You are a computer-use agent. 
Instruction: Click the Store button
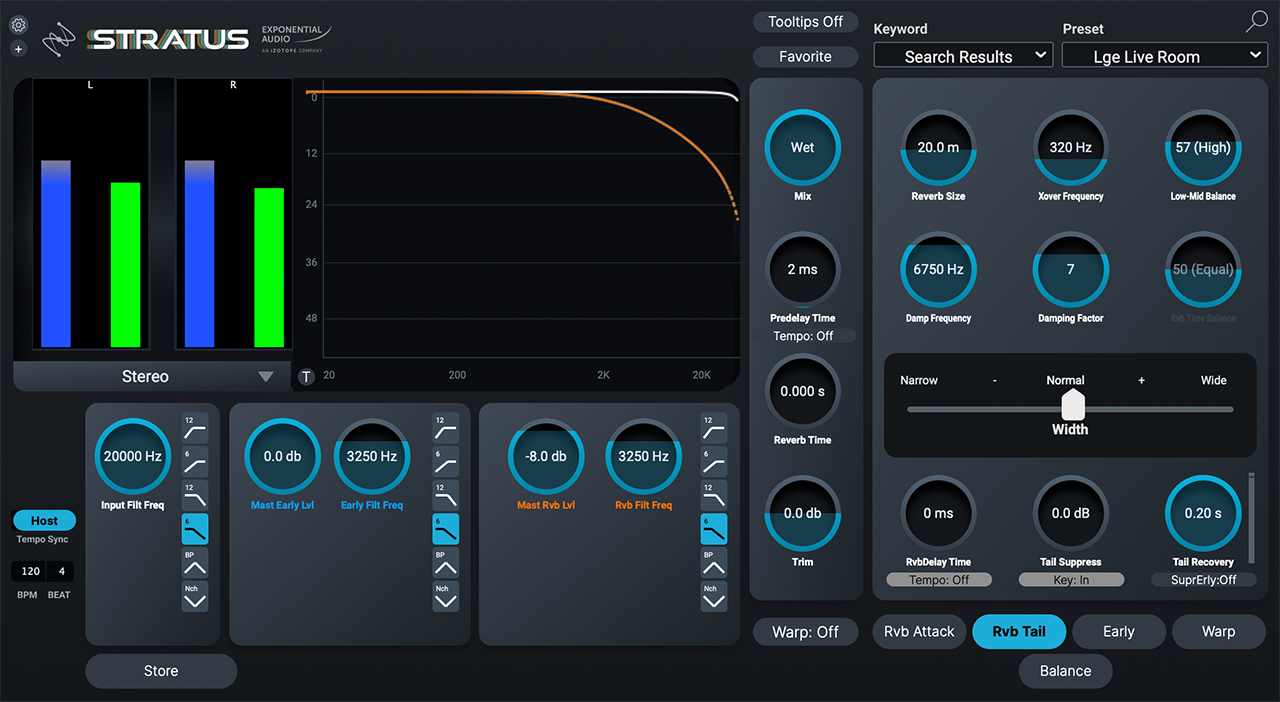click(x=161, y=671)
